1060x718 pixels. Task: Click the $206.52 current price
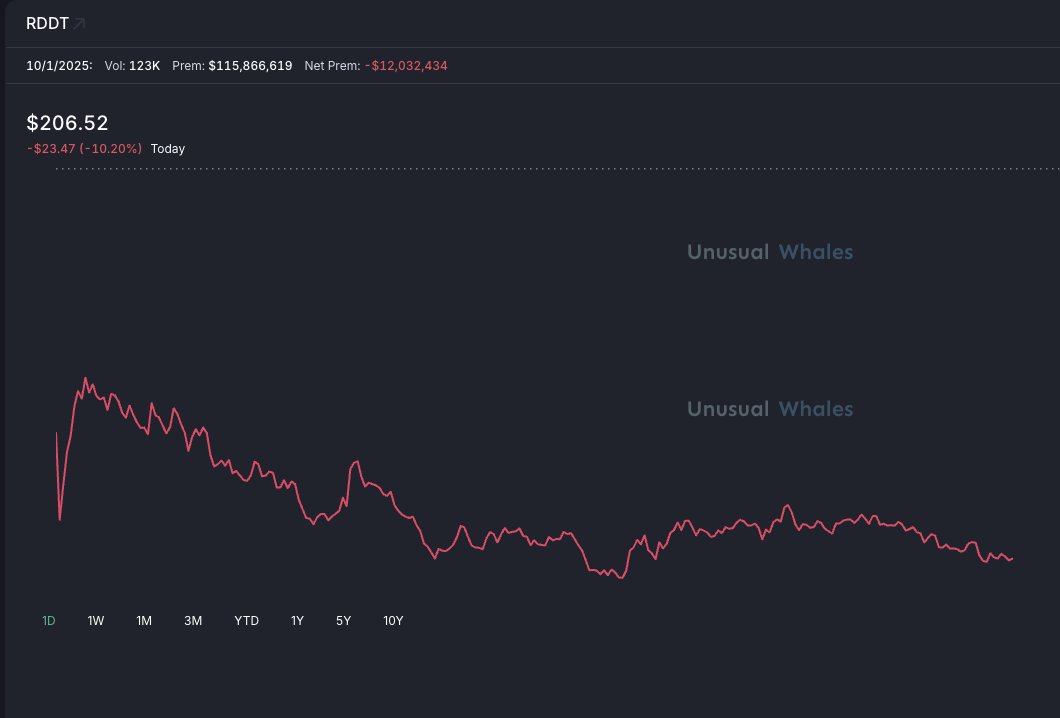67,123
